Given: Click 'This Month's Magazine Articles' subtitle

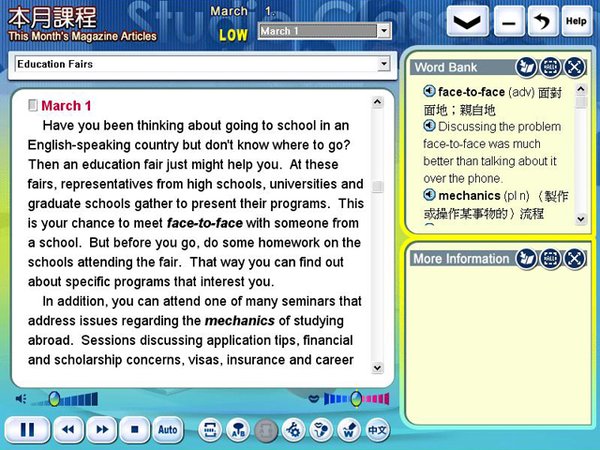Looking at the screenshot, I should coord(83,36).
